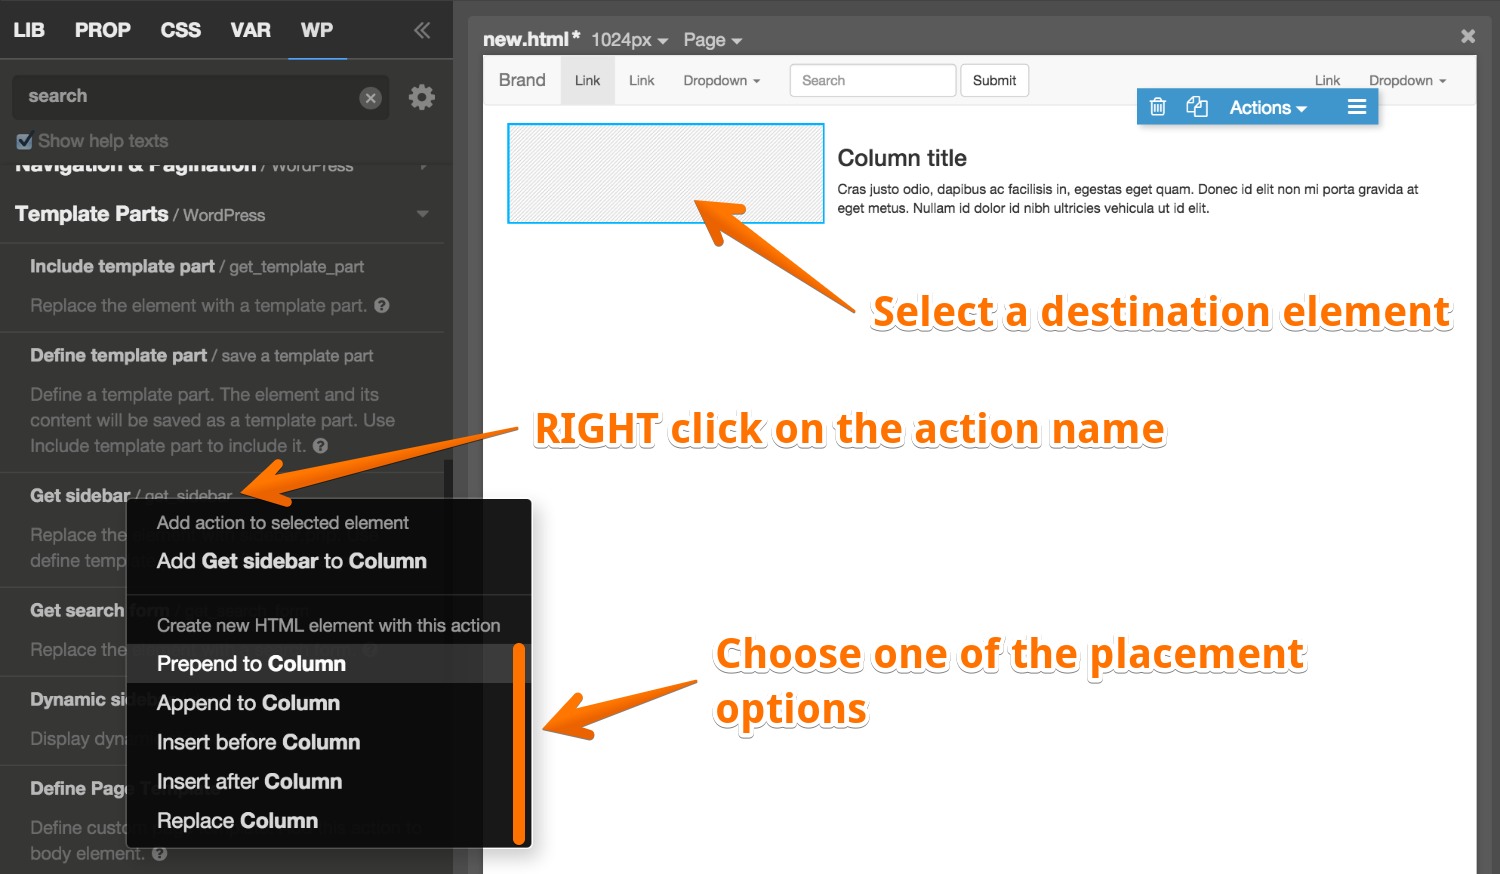Choose Append to Column in context menu
1500x874 pixels.
(x=249, y=703)
